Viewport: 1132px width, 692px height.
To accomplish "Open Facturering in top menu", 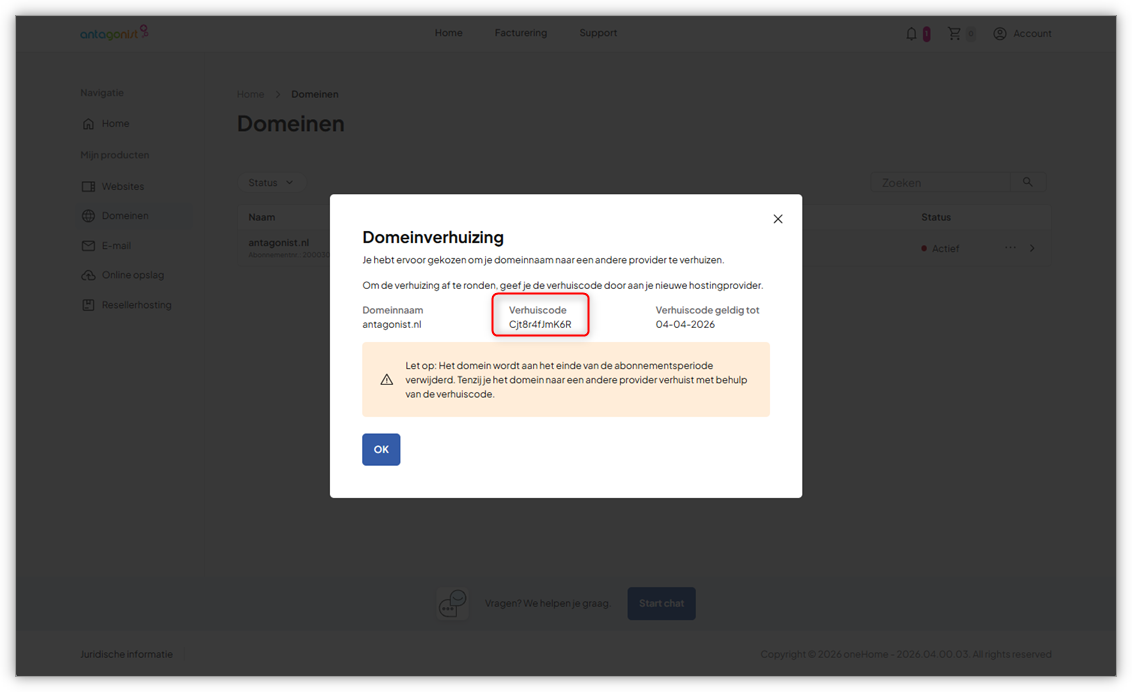I will tap(520, 33).
